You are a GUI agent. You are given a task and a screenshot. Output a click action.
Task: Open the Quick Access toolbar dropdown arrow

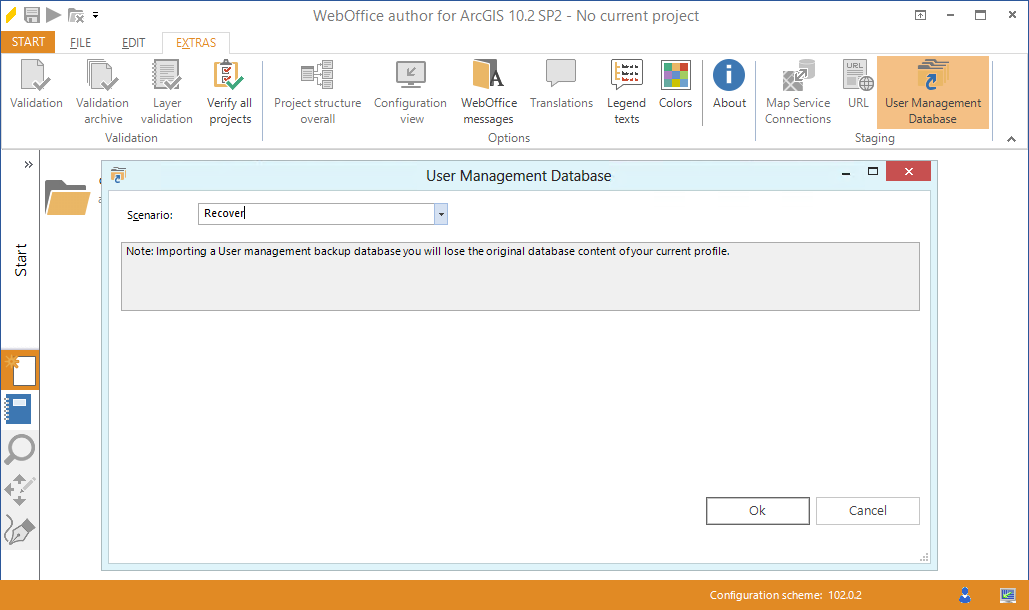click(95, 15)
